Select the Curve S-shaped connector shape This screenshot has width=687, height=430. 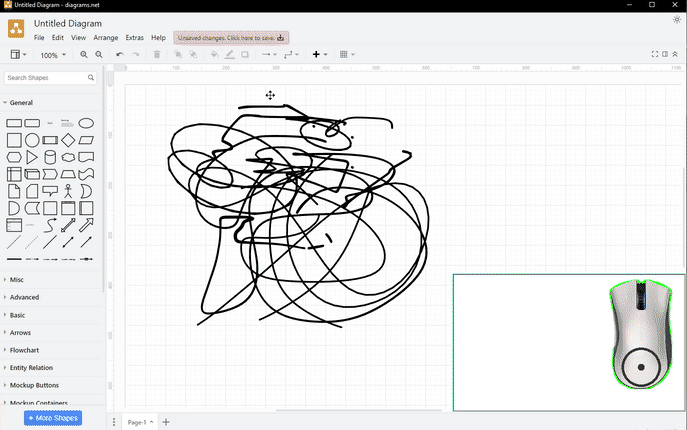click(x=50, y=225)
